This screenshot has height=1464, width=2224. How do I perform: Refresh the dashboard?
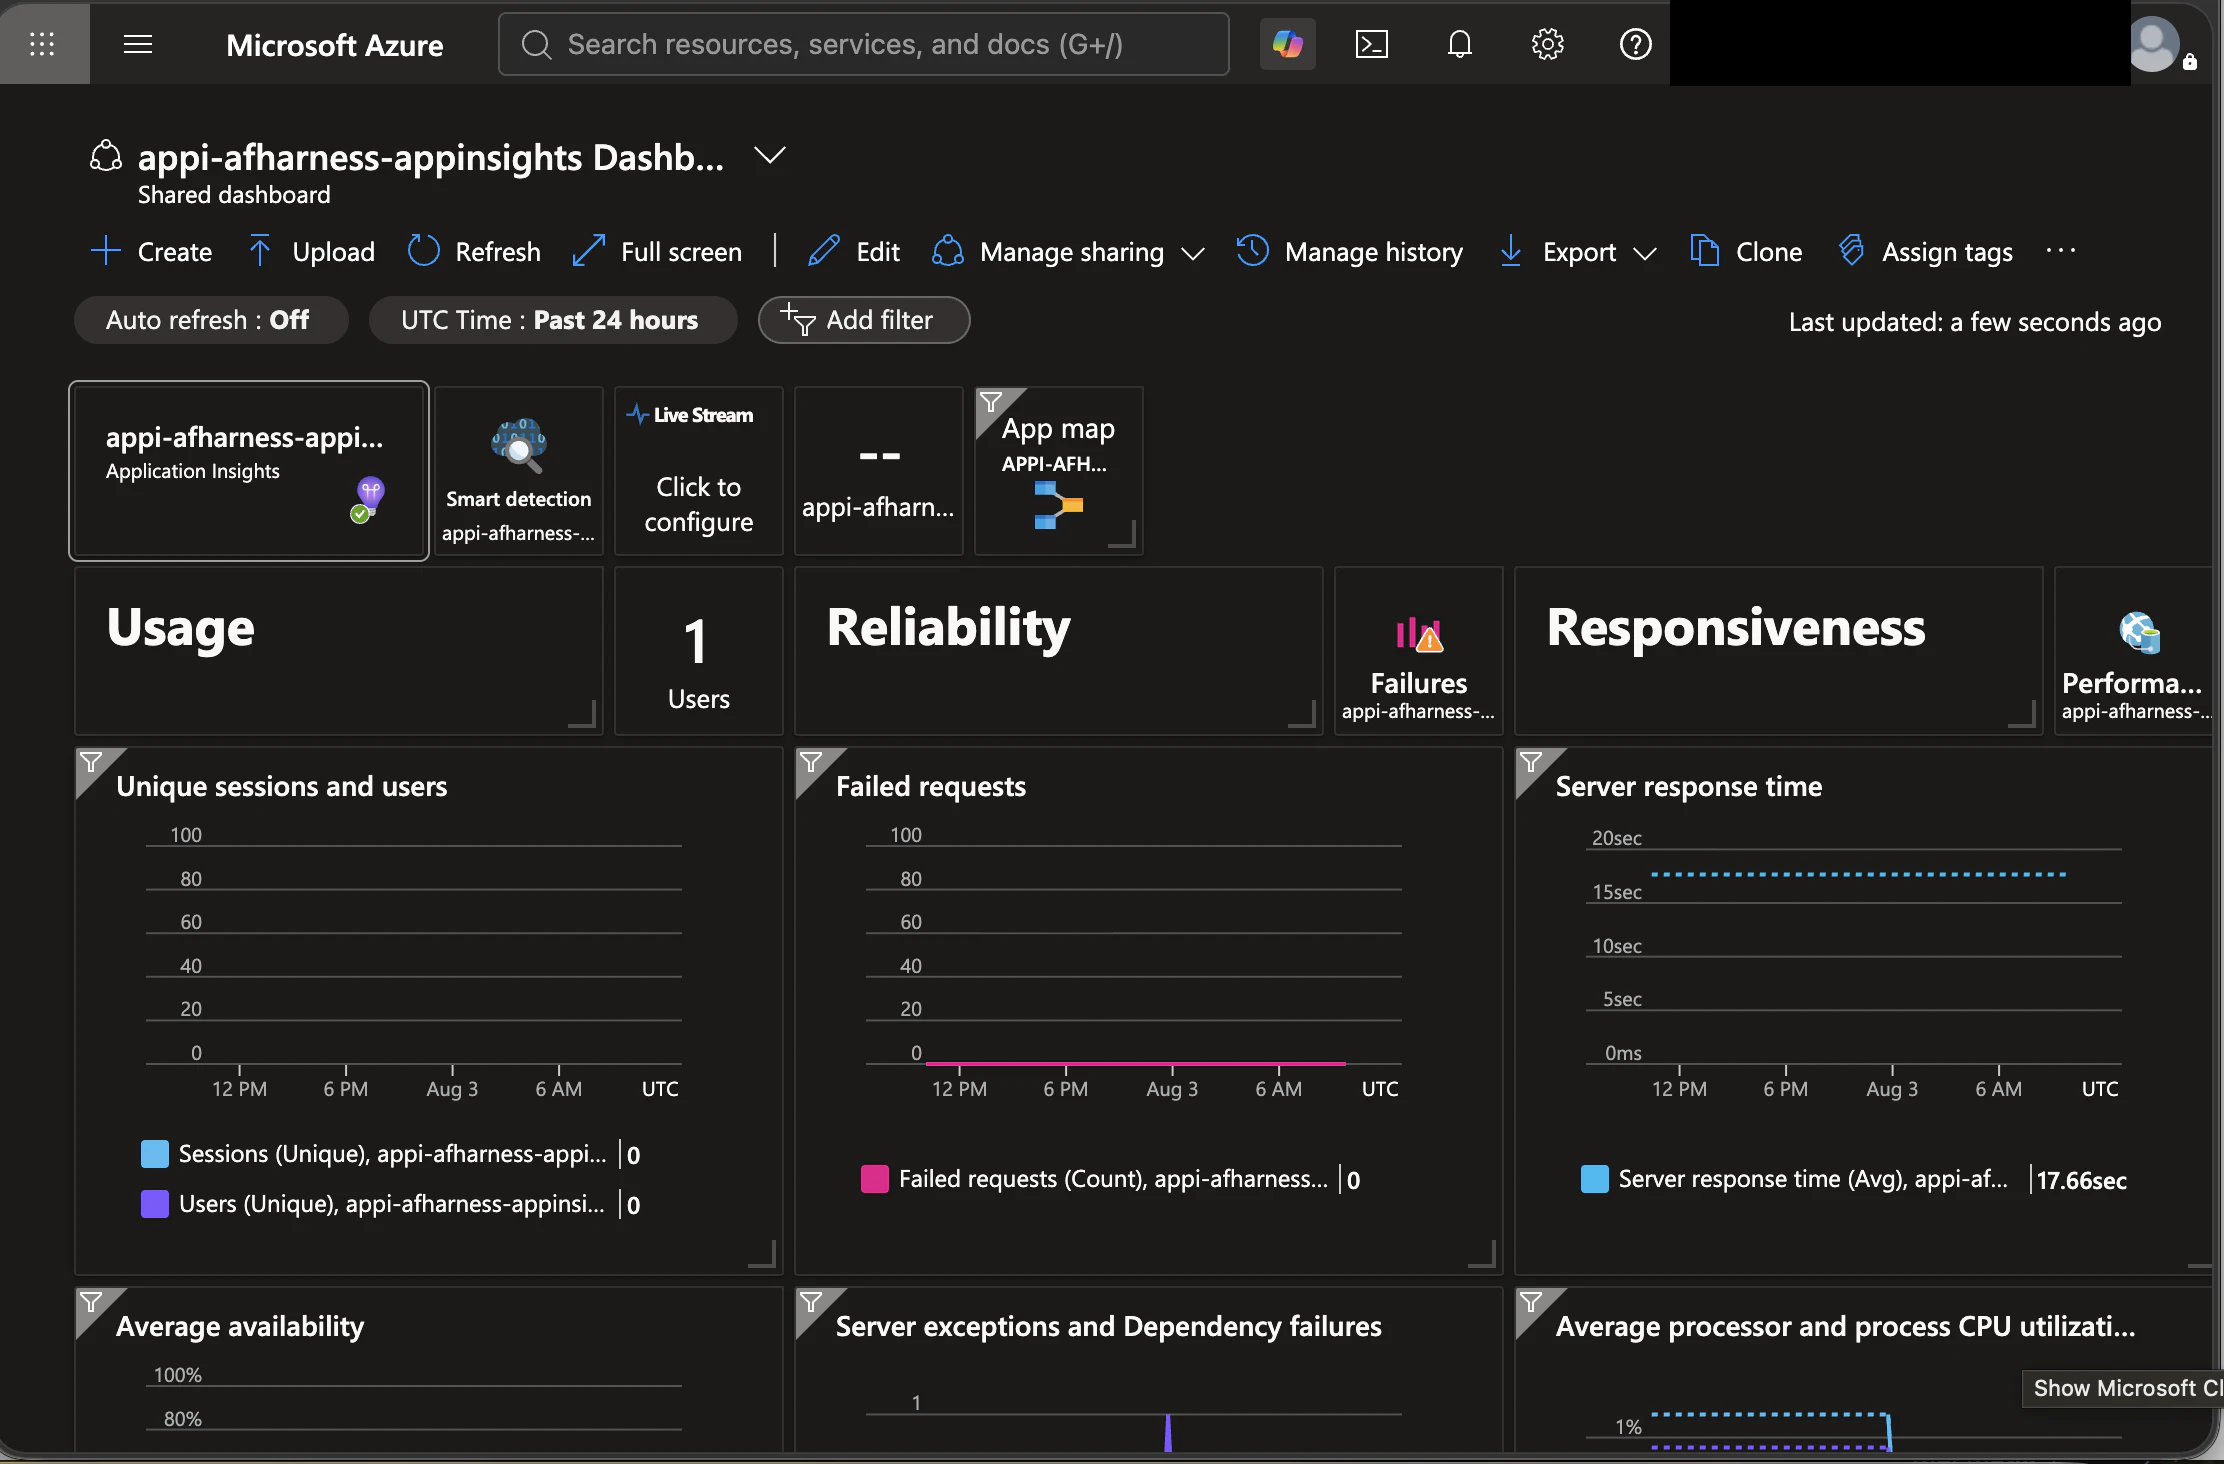pyautogui.click(x=475, y=252)
